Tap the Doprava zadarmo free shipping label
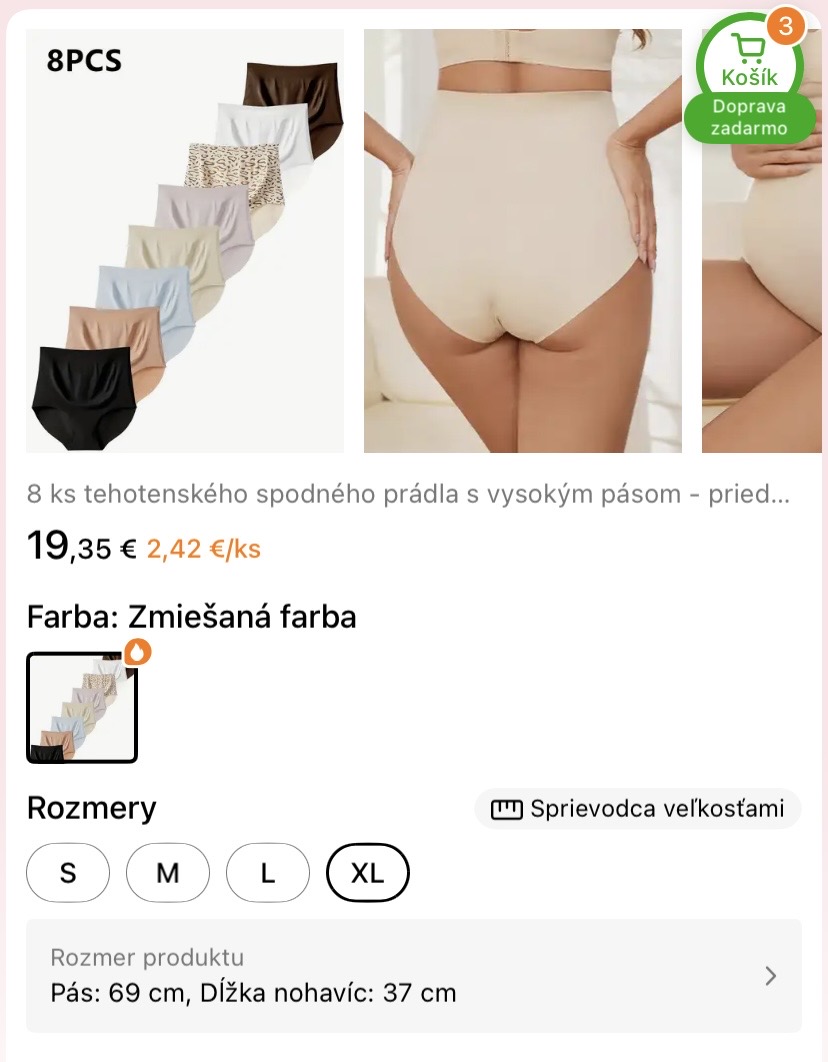Image resolution: width=828 pixels, height=1062 pixels. (x=749, y=118)
